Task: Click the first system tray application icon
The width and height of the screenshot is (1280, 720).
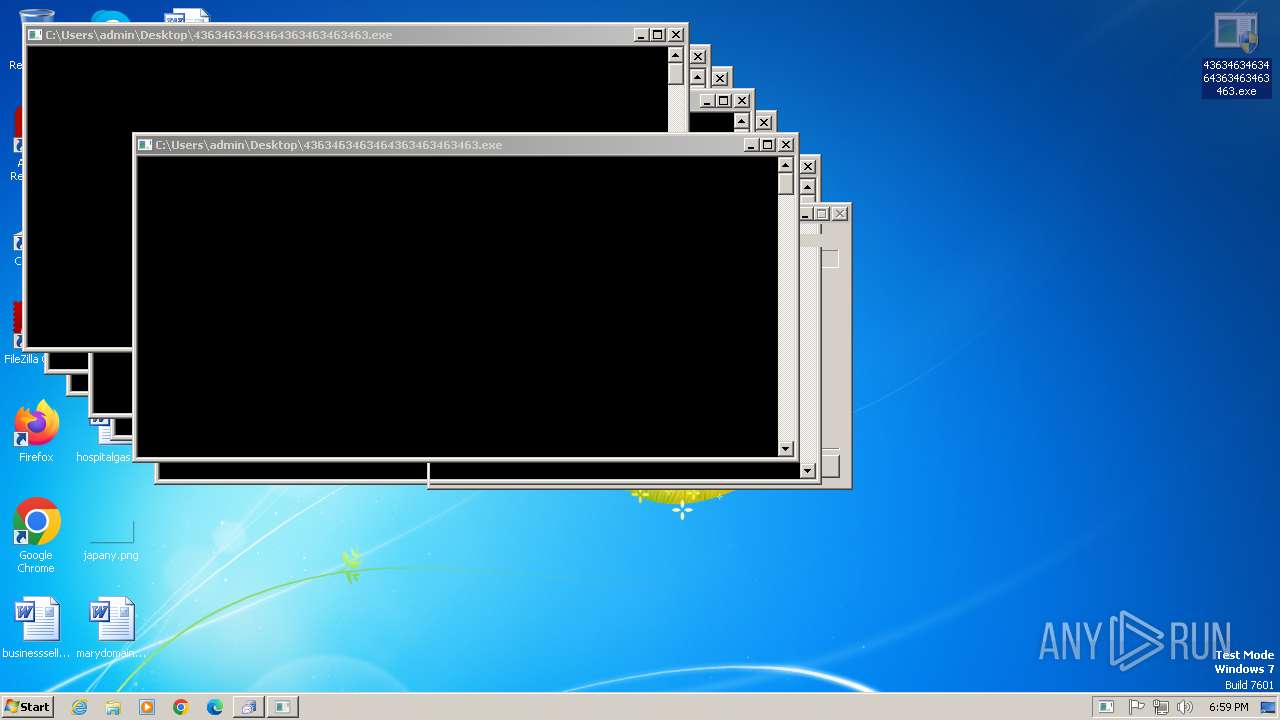Action: 1105,707
